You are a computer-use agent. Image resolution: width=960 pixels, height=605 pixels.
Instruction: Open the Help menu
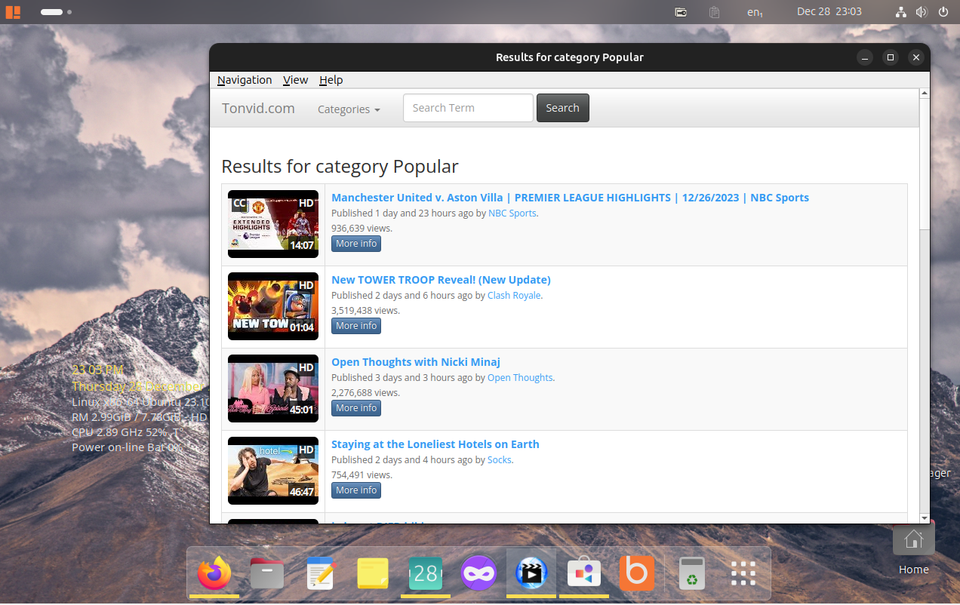331,80
